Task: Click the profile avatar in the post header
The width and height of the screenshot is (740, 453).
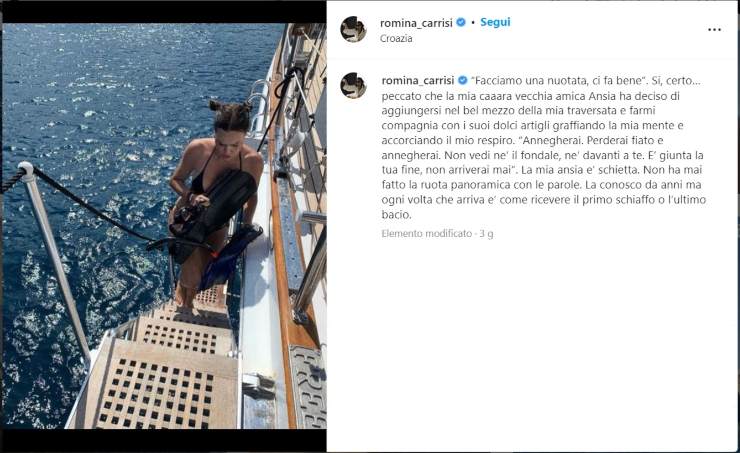Action: tap(353, 29)
